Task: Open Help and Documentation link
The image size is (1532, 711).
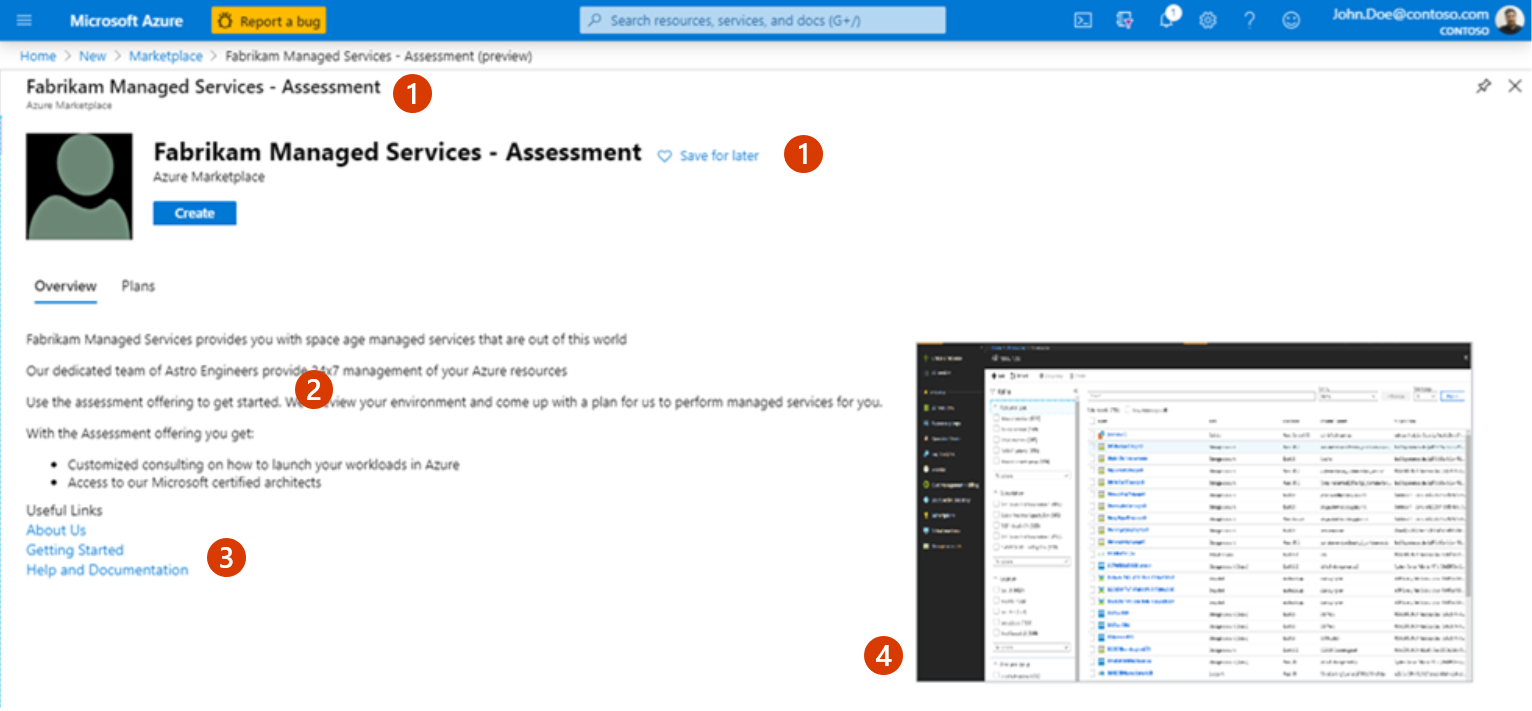Action: 107,570
